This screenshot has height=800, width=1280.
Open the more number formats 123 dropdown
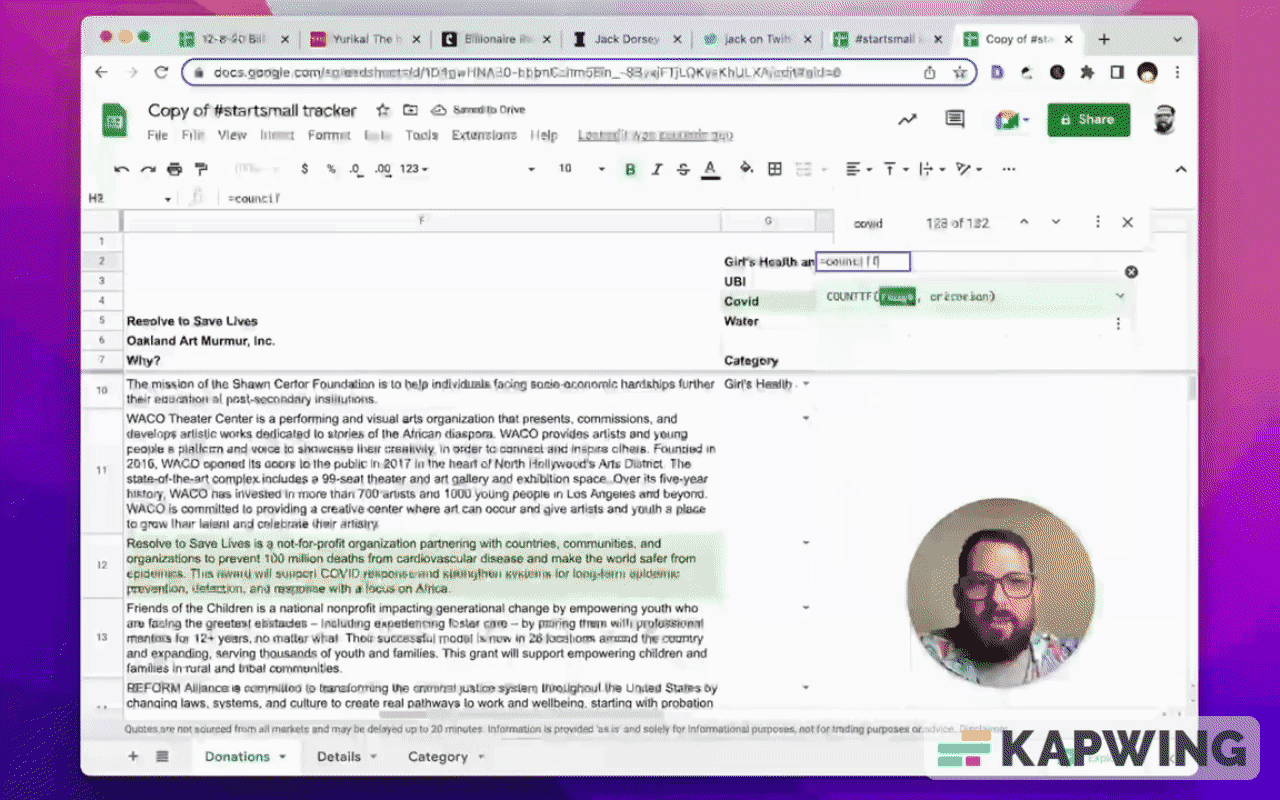[414, 169]
